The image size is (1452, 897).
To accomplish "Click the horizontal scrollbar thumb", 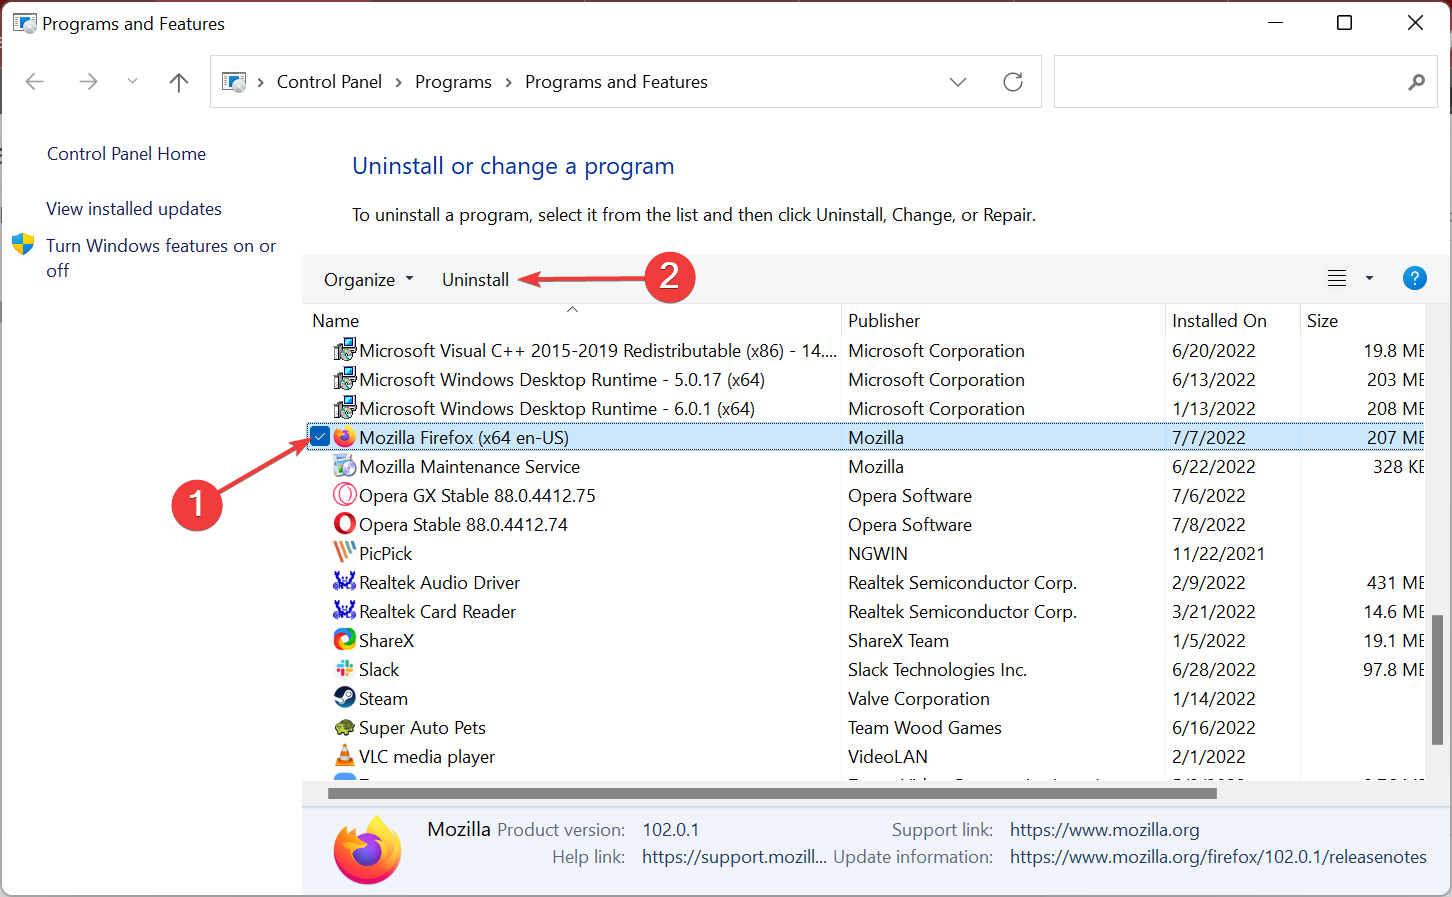I will [x=772, y=794].
